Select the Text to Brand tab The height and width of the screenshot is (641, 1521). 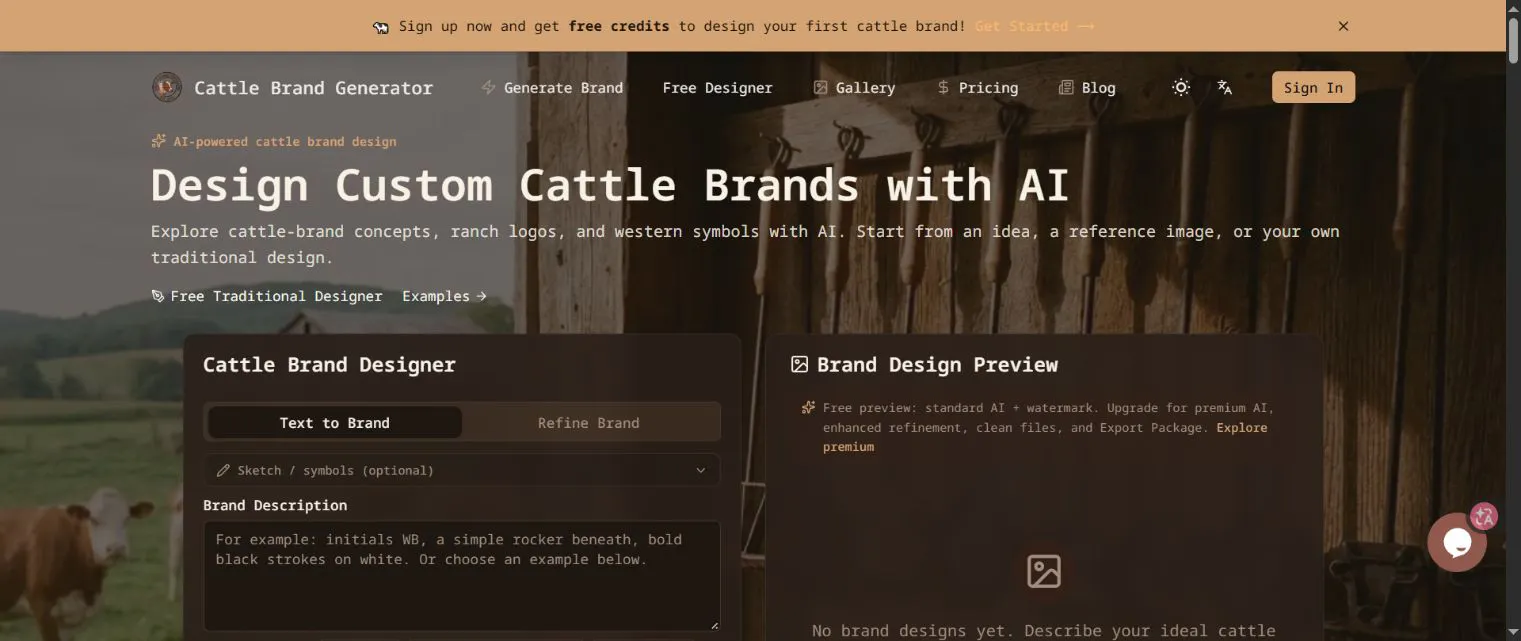tap(334, 423)
